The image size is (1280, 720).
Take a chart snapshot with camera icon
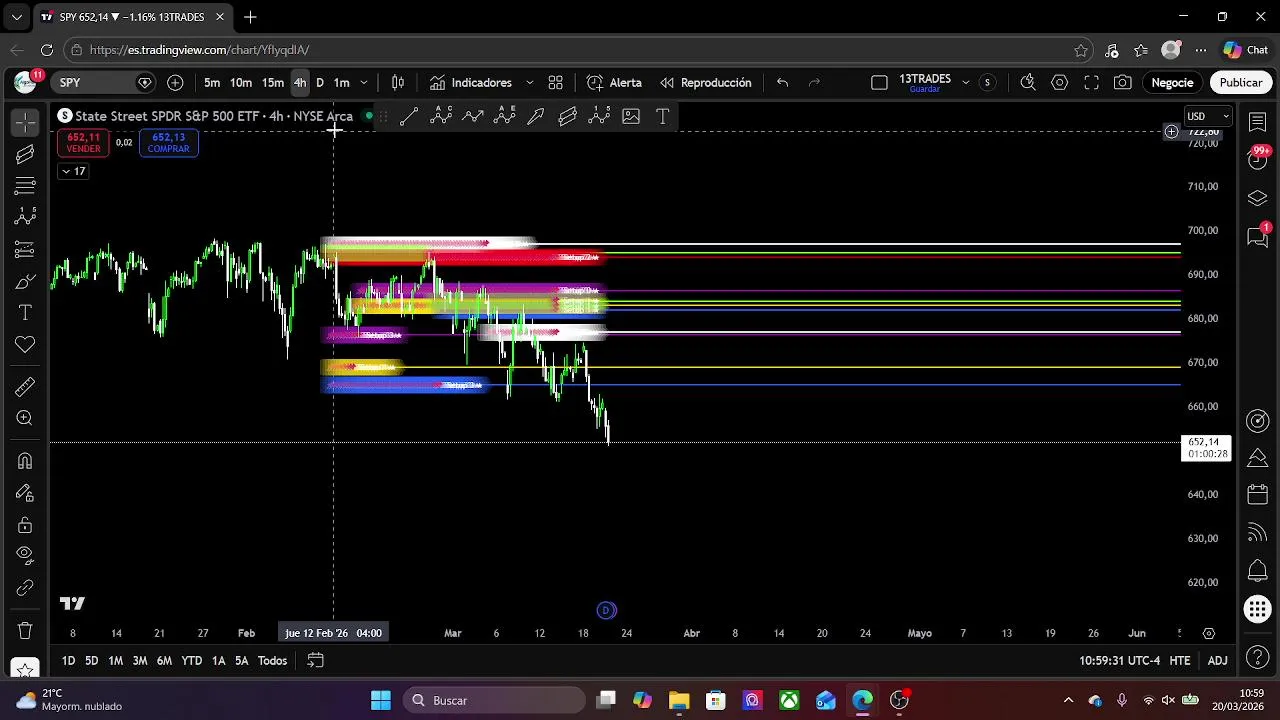click(x=1123, y=83)
